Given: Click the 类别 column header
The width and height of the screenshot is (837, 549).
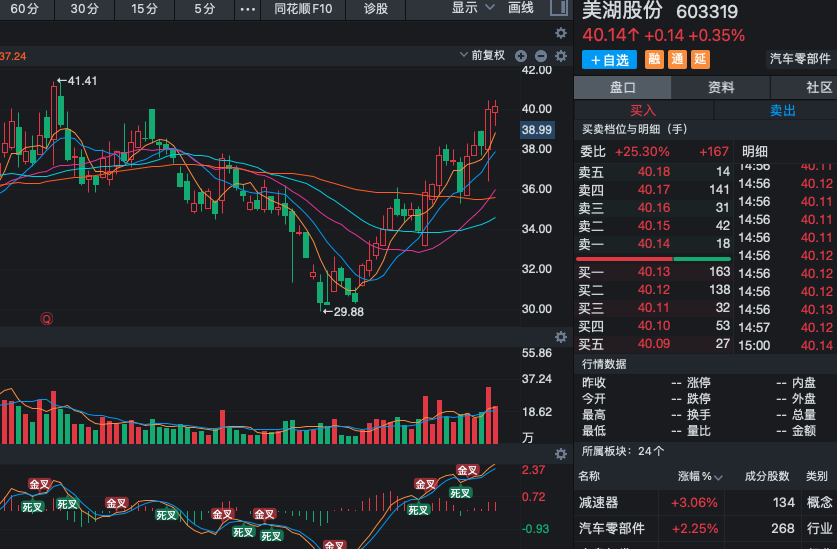Looking at the screenshot, I should (817, 476).
